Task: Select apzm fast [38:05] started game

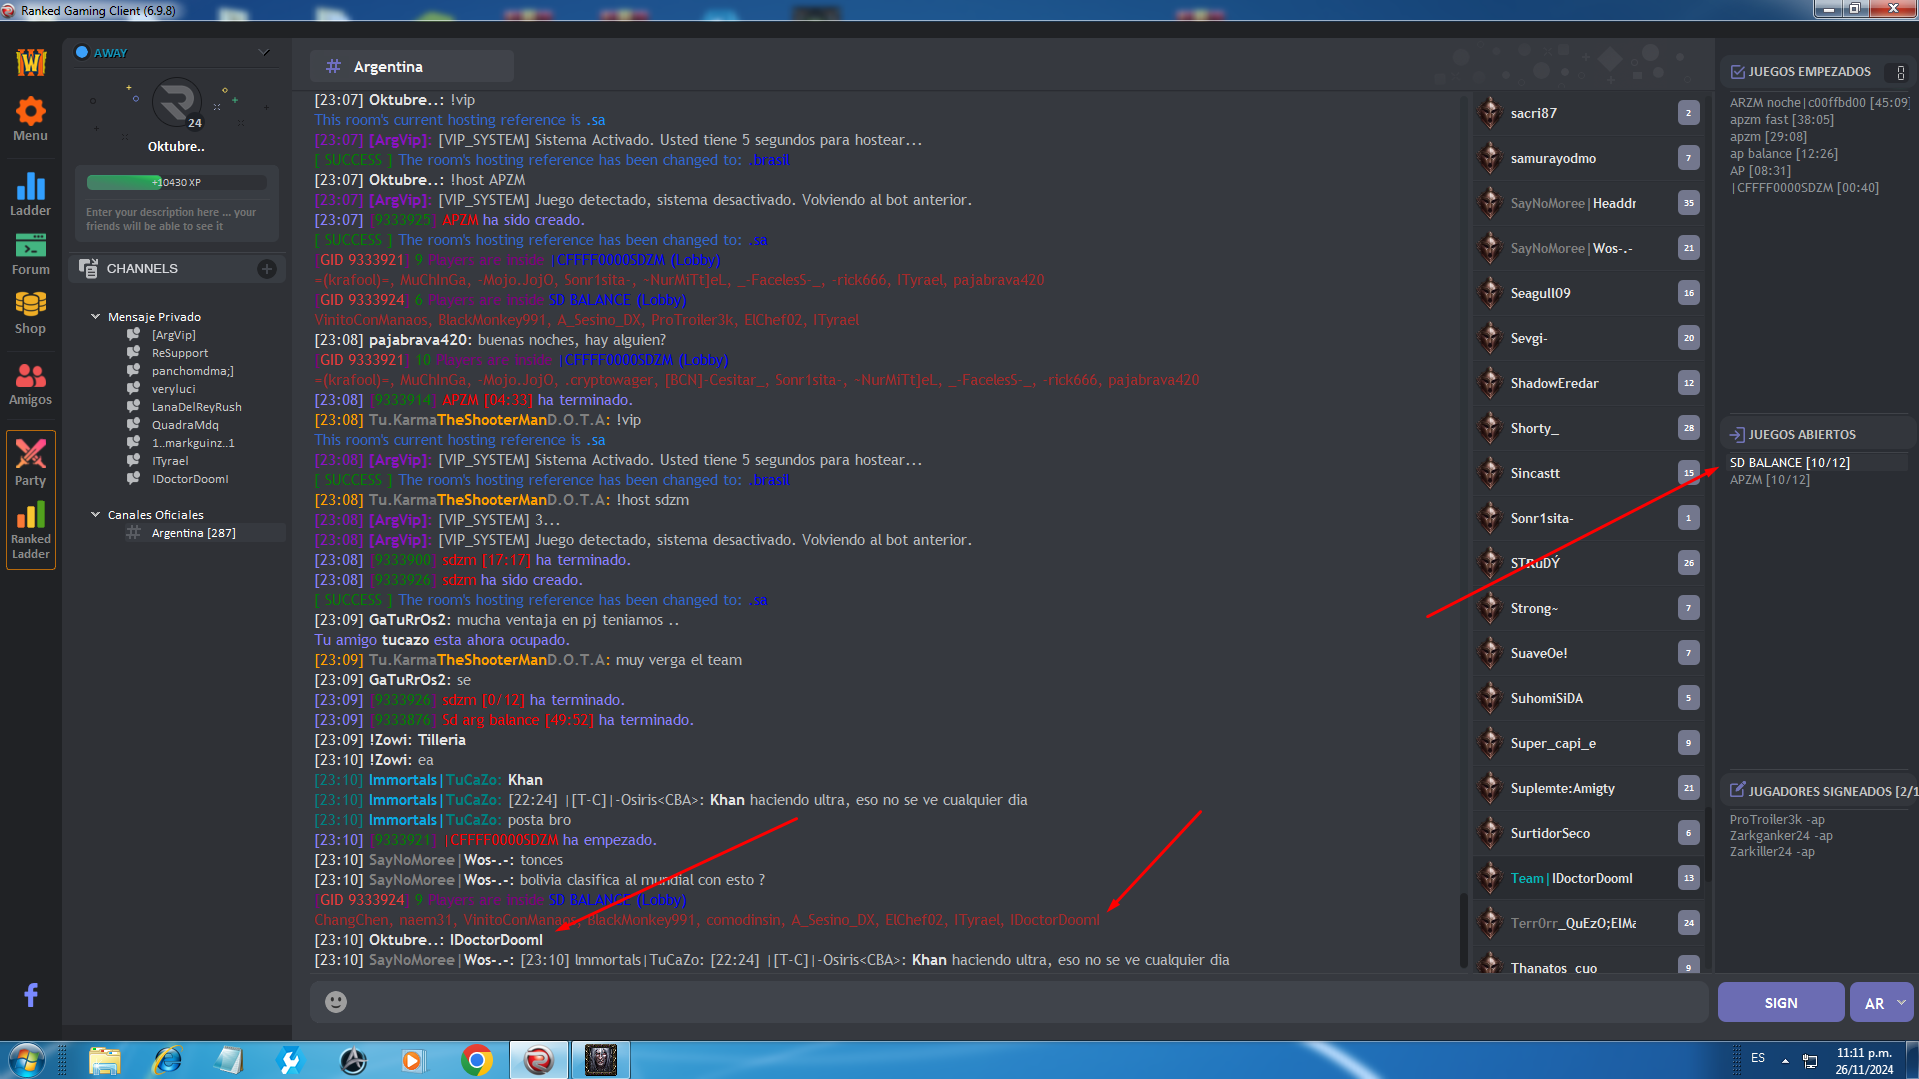Action: 1781,120
